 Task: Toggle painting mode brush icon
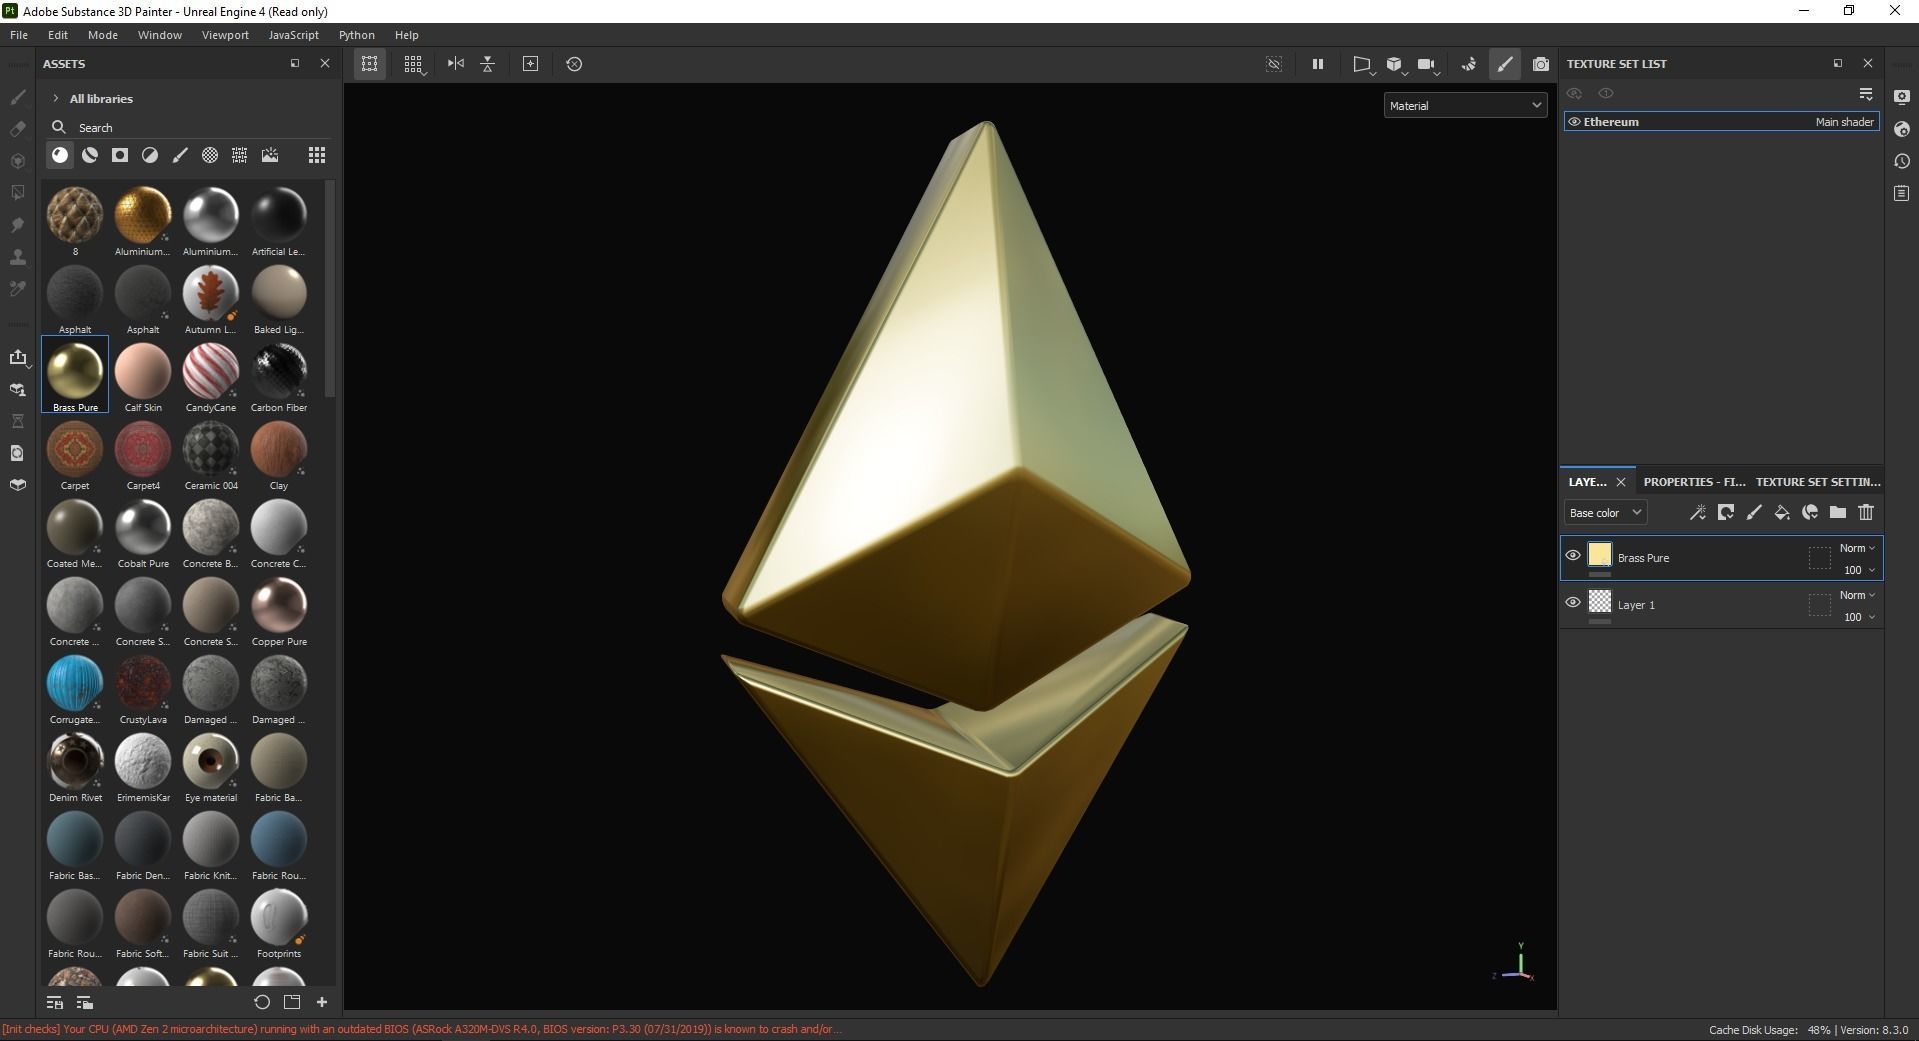click(1505, 64)
